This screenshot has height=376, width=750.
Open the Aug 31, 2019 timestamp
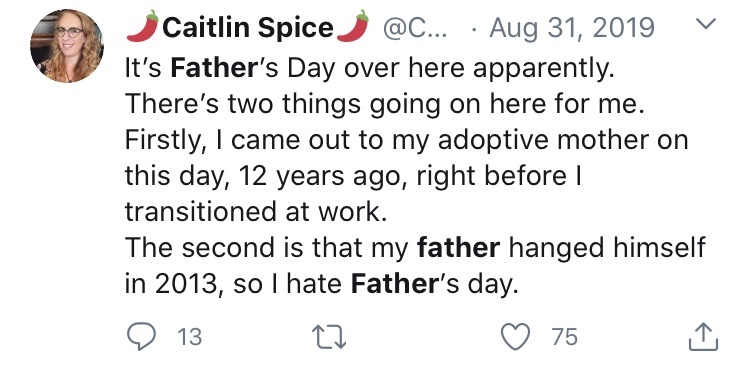tap(572, 28)
